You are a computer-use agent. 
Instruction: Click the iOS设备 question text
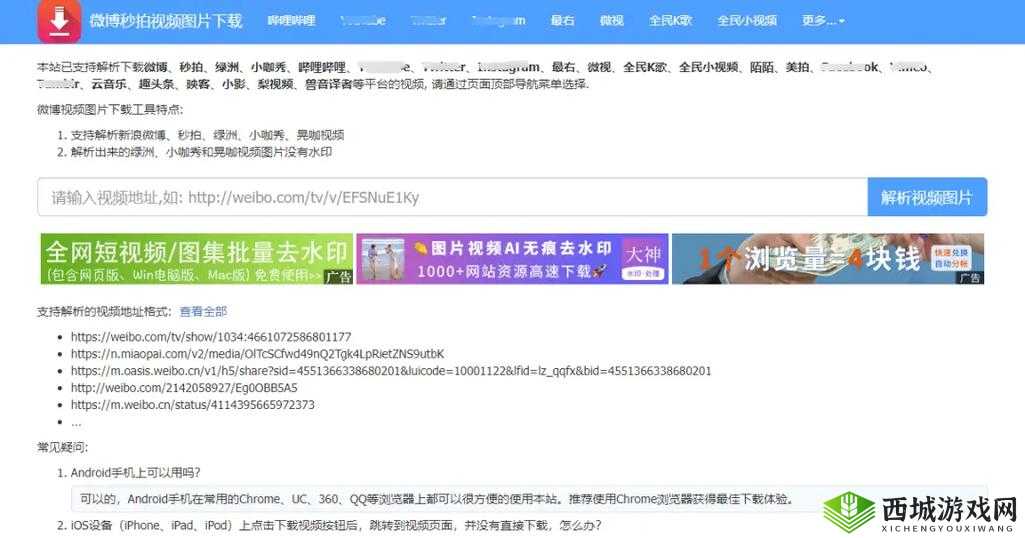tap(336, 526)
